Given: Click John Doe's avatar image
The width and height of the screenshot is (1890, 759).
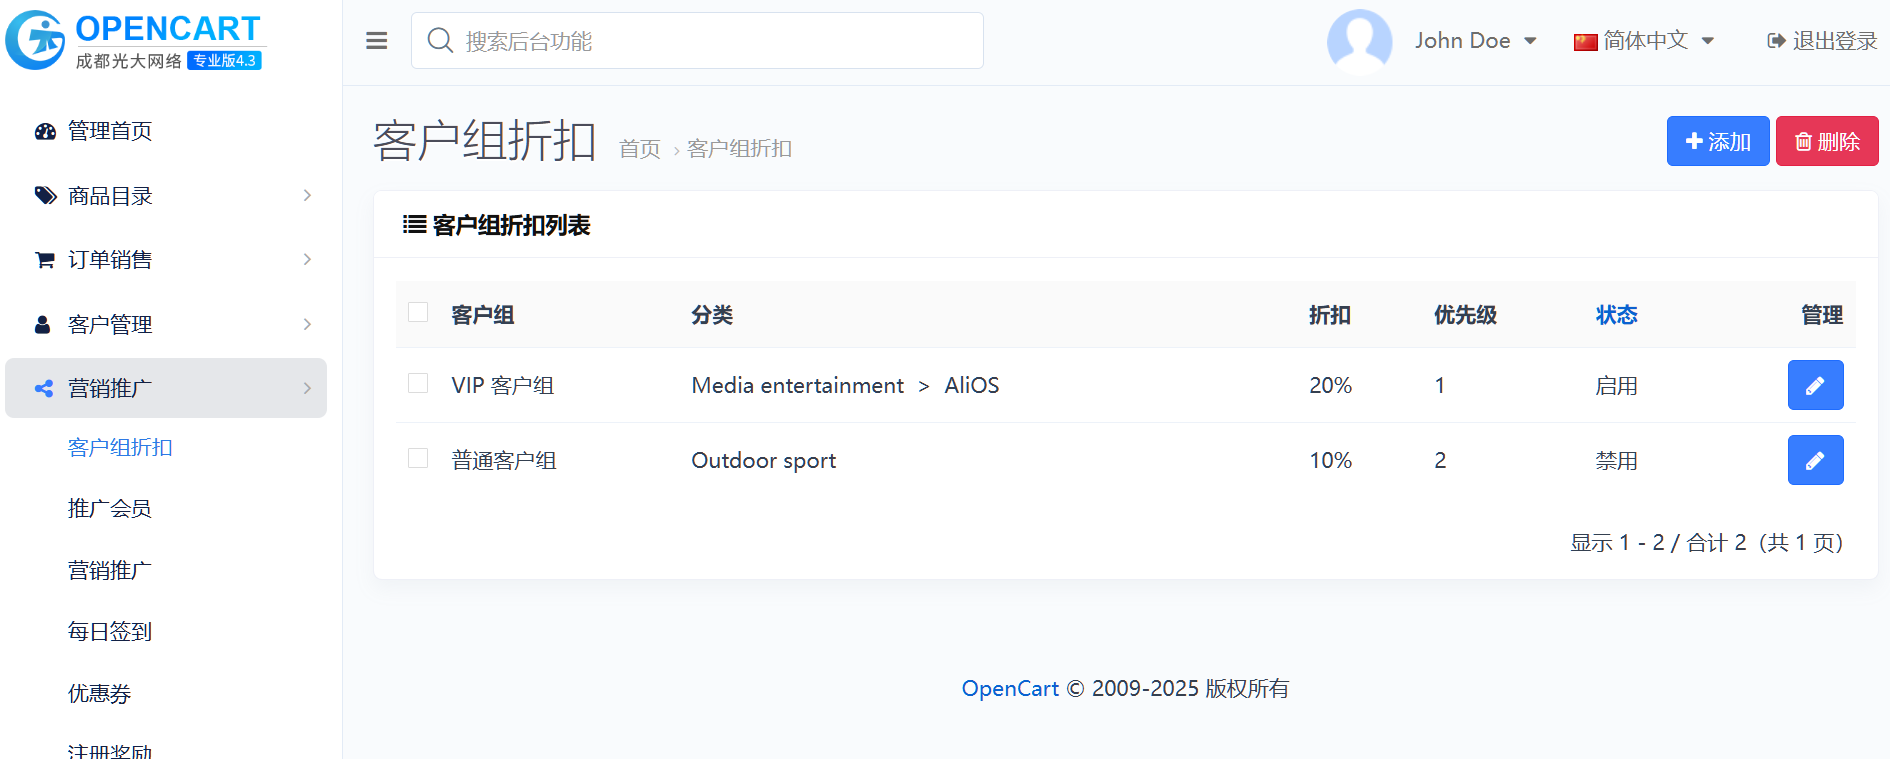Looking at the screenshot, I should coord(1359,41).
